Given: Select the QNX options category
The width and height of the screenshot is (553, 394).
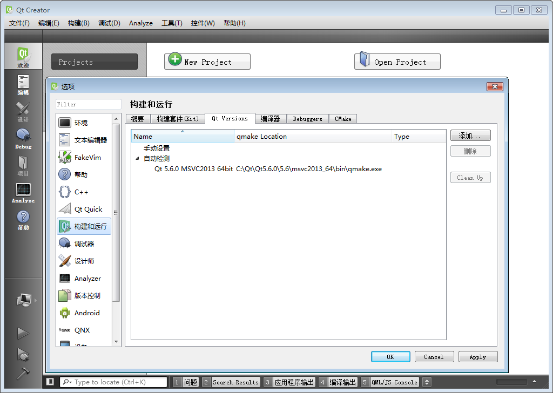Looking at the screenshot, I should (84, 330).
